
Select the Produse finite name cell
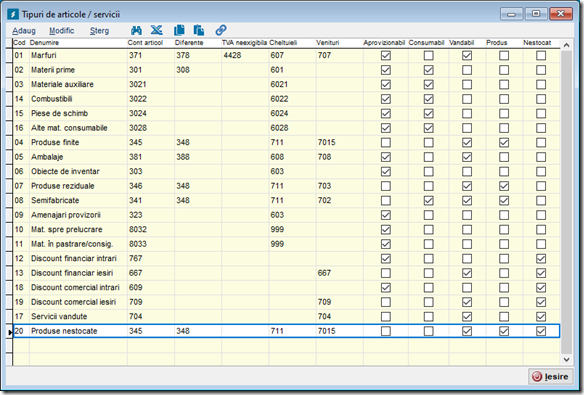coord(78,143)
